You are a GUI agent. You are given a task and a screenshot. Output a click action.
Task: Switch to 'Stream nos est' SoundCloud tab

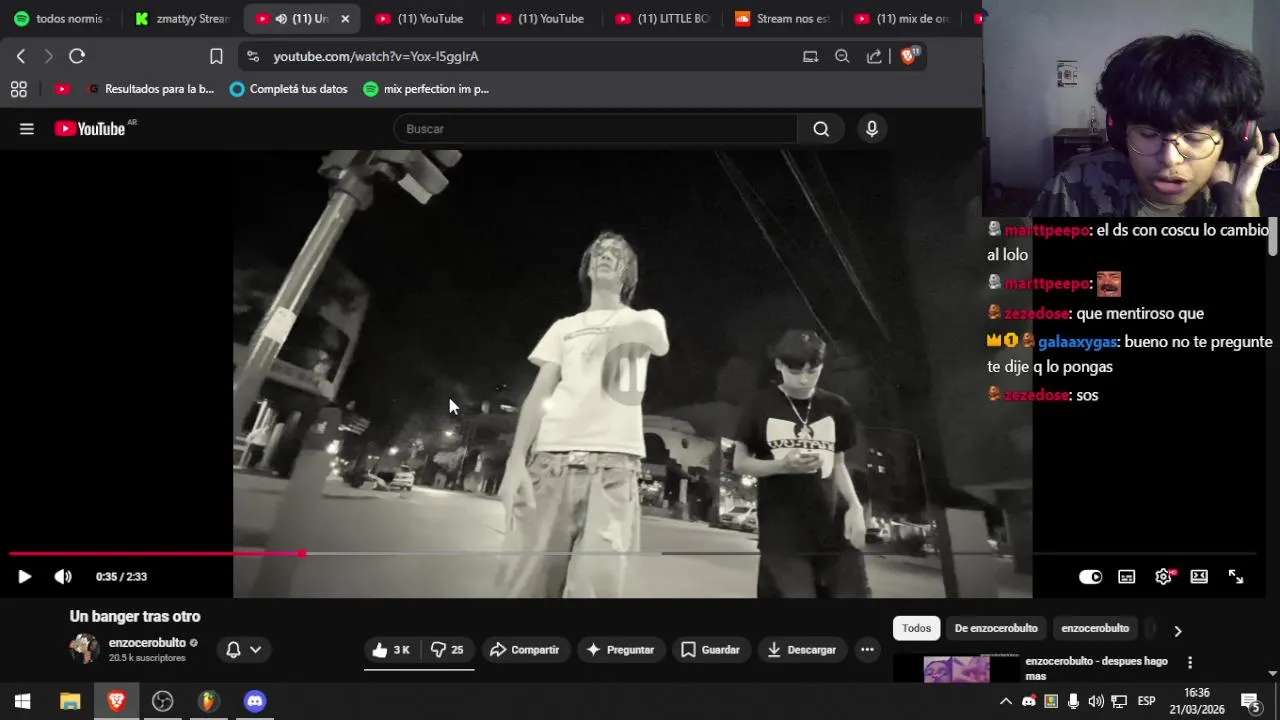[783, 19]
